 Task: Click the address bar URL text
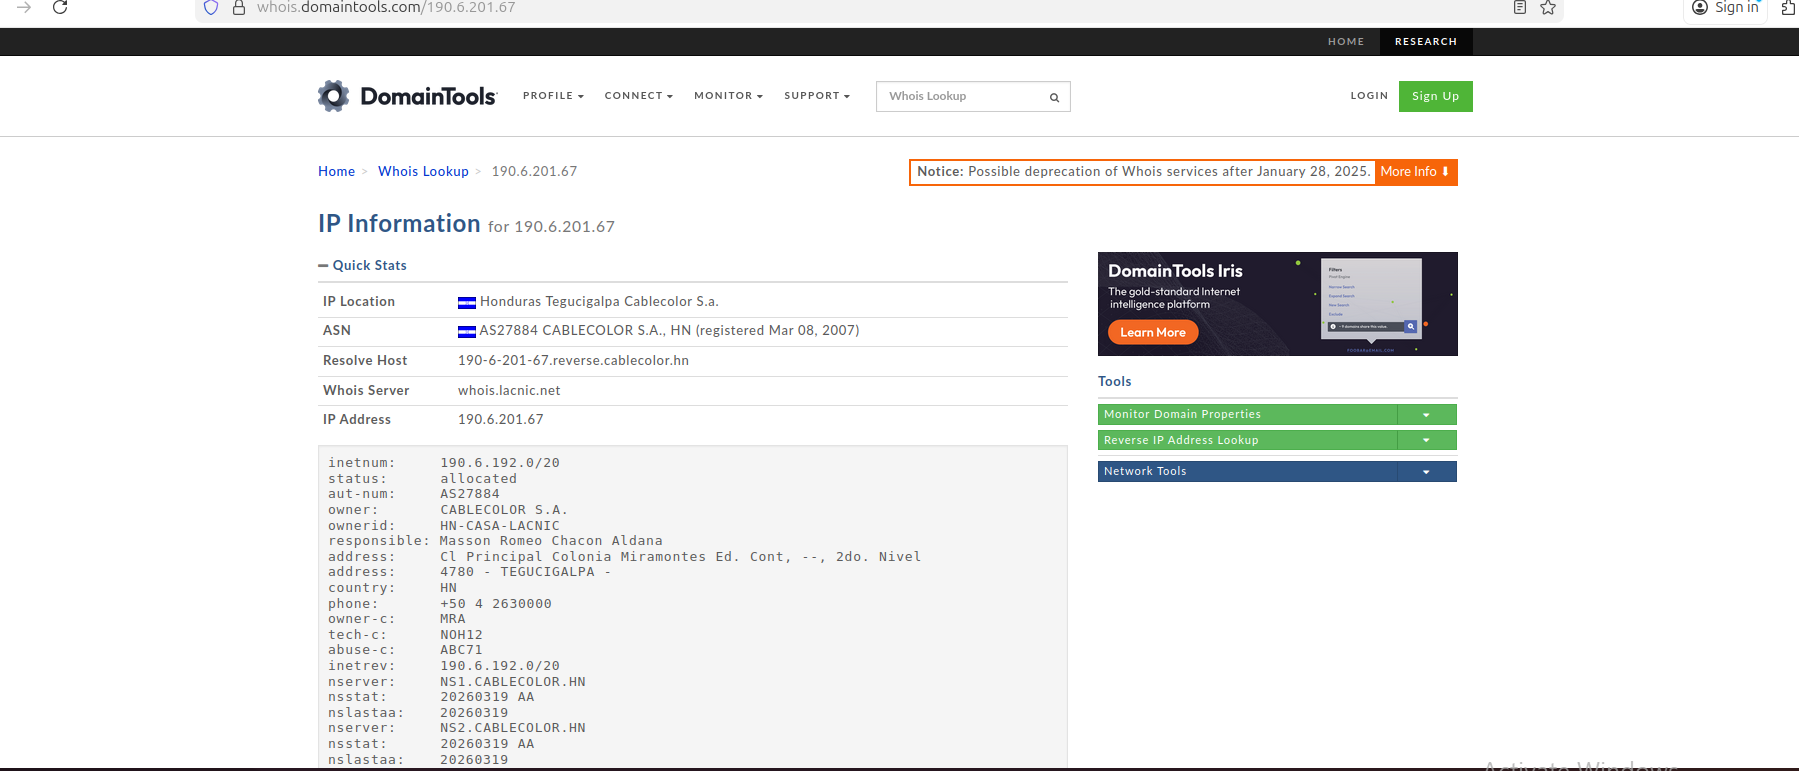pyautogui.click(x=386, y=7)
